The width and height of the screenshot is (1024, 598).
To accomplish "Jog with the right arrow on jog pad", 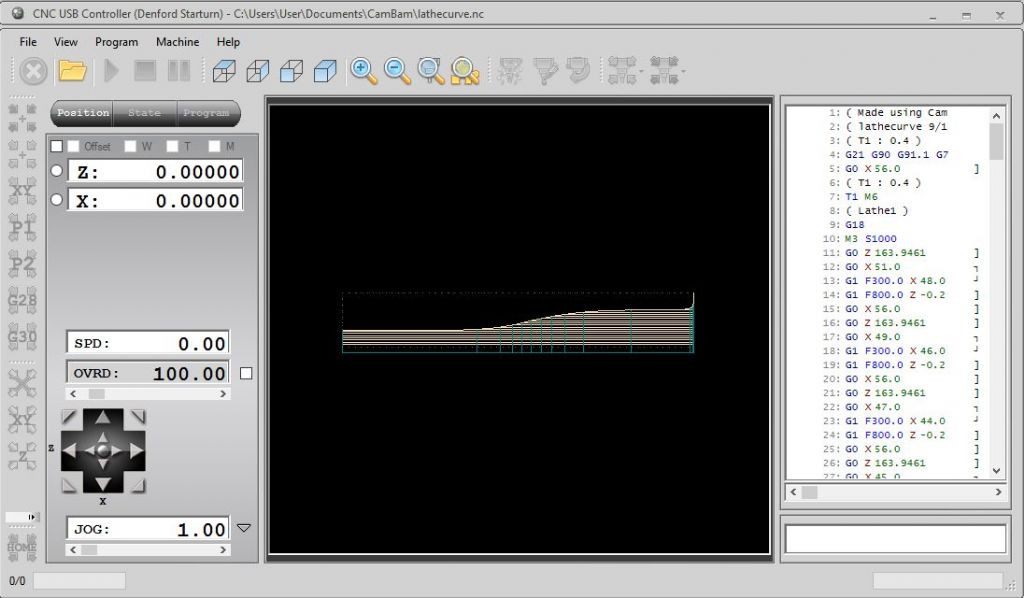I will point(136,450).
